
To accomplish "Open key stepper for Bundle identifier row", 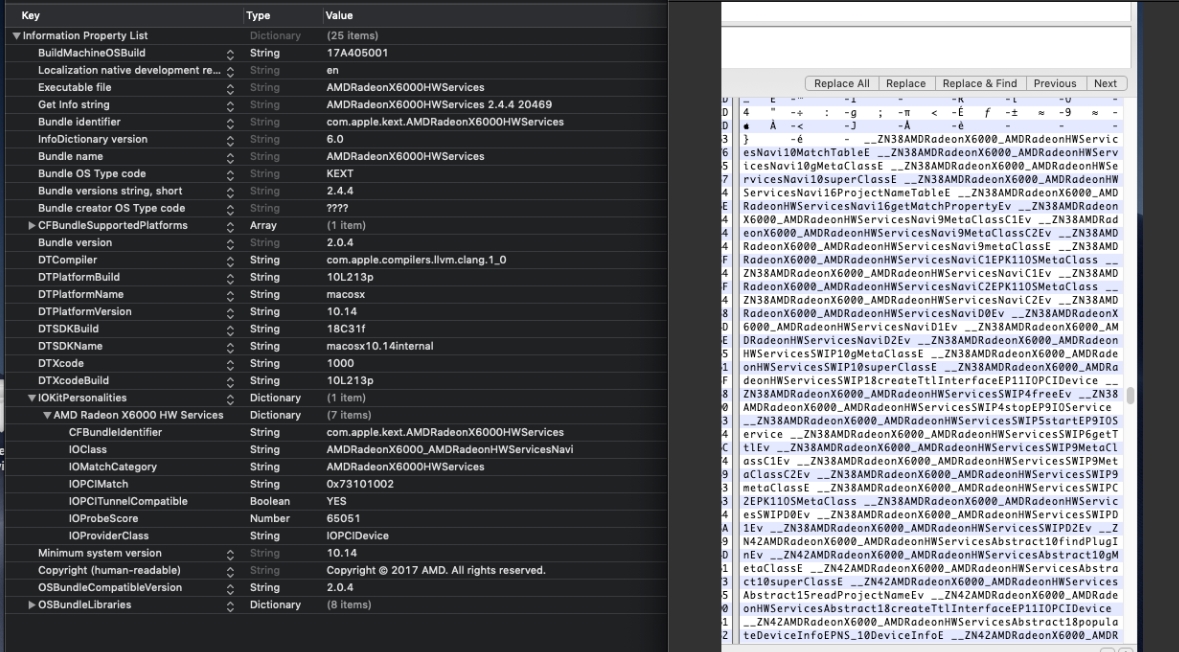I will (230, 123).
